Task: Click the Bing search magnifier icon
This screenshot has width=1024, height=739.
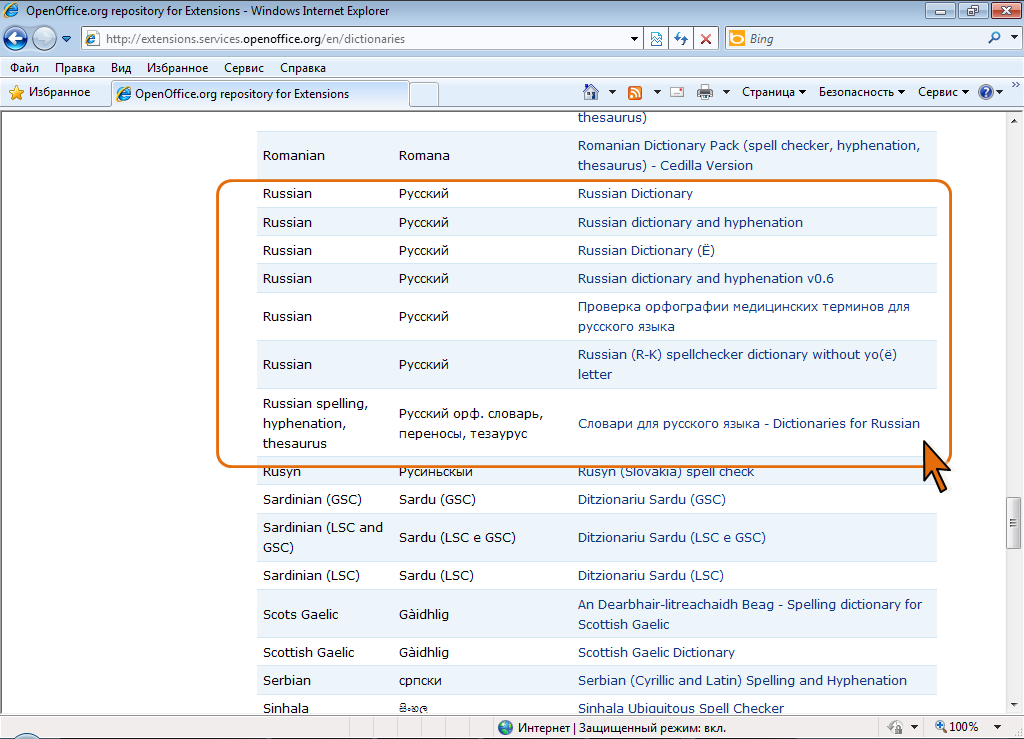Action: (995, 39)
